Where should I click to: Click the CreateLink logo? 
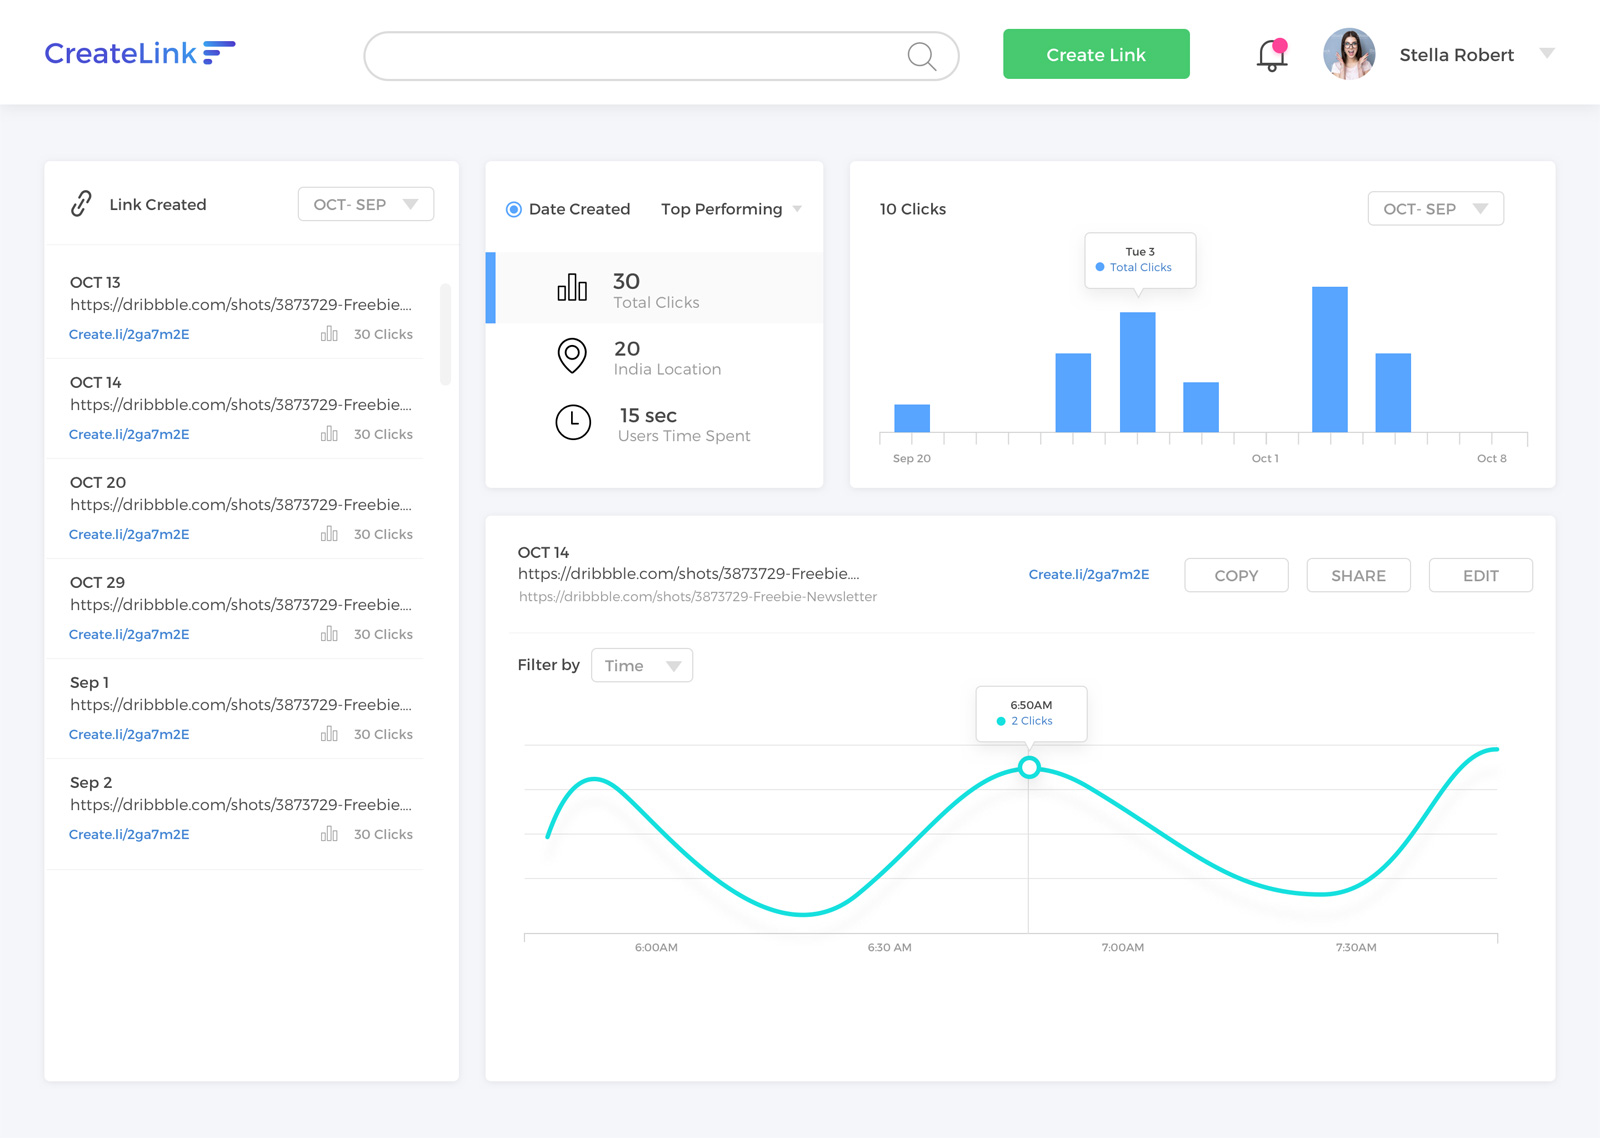(140, 53)
